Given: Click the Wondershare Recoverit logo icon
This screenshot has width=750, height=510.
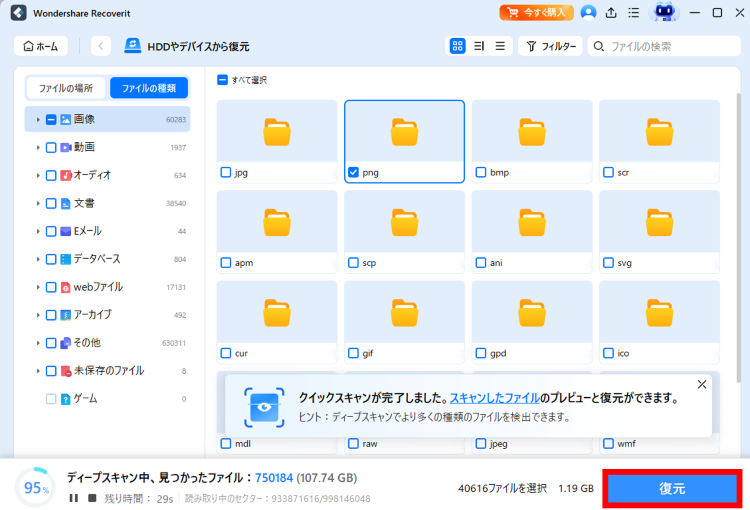Looking at the screenshot, I should point(19,13).
